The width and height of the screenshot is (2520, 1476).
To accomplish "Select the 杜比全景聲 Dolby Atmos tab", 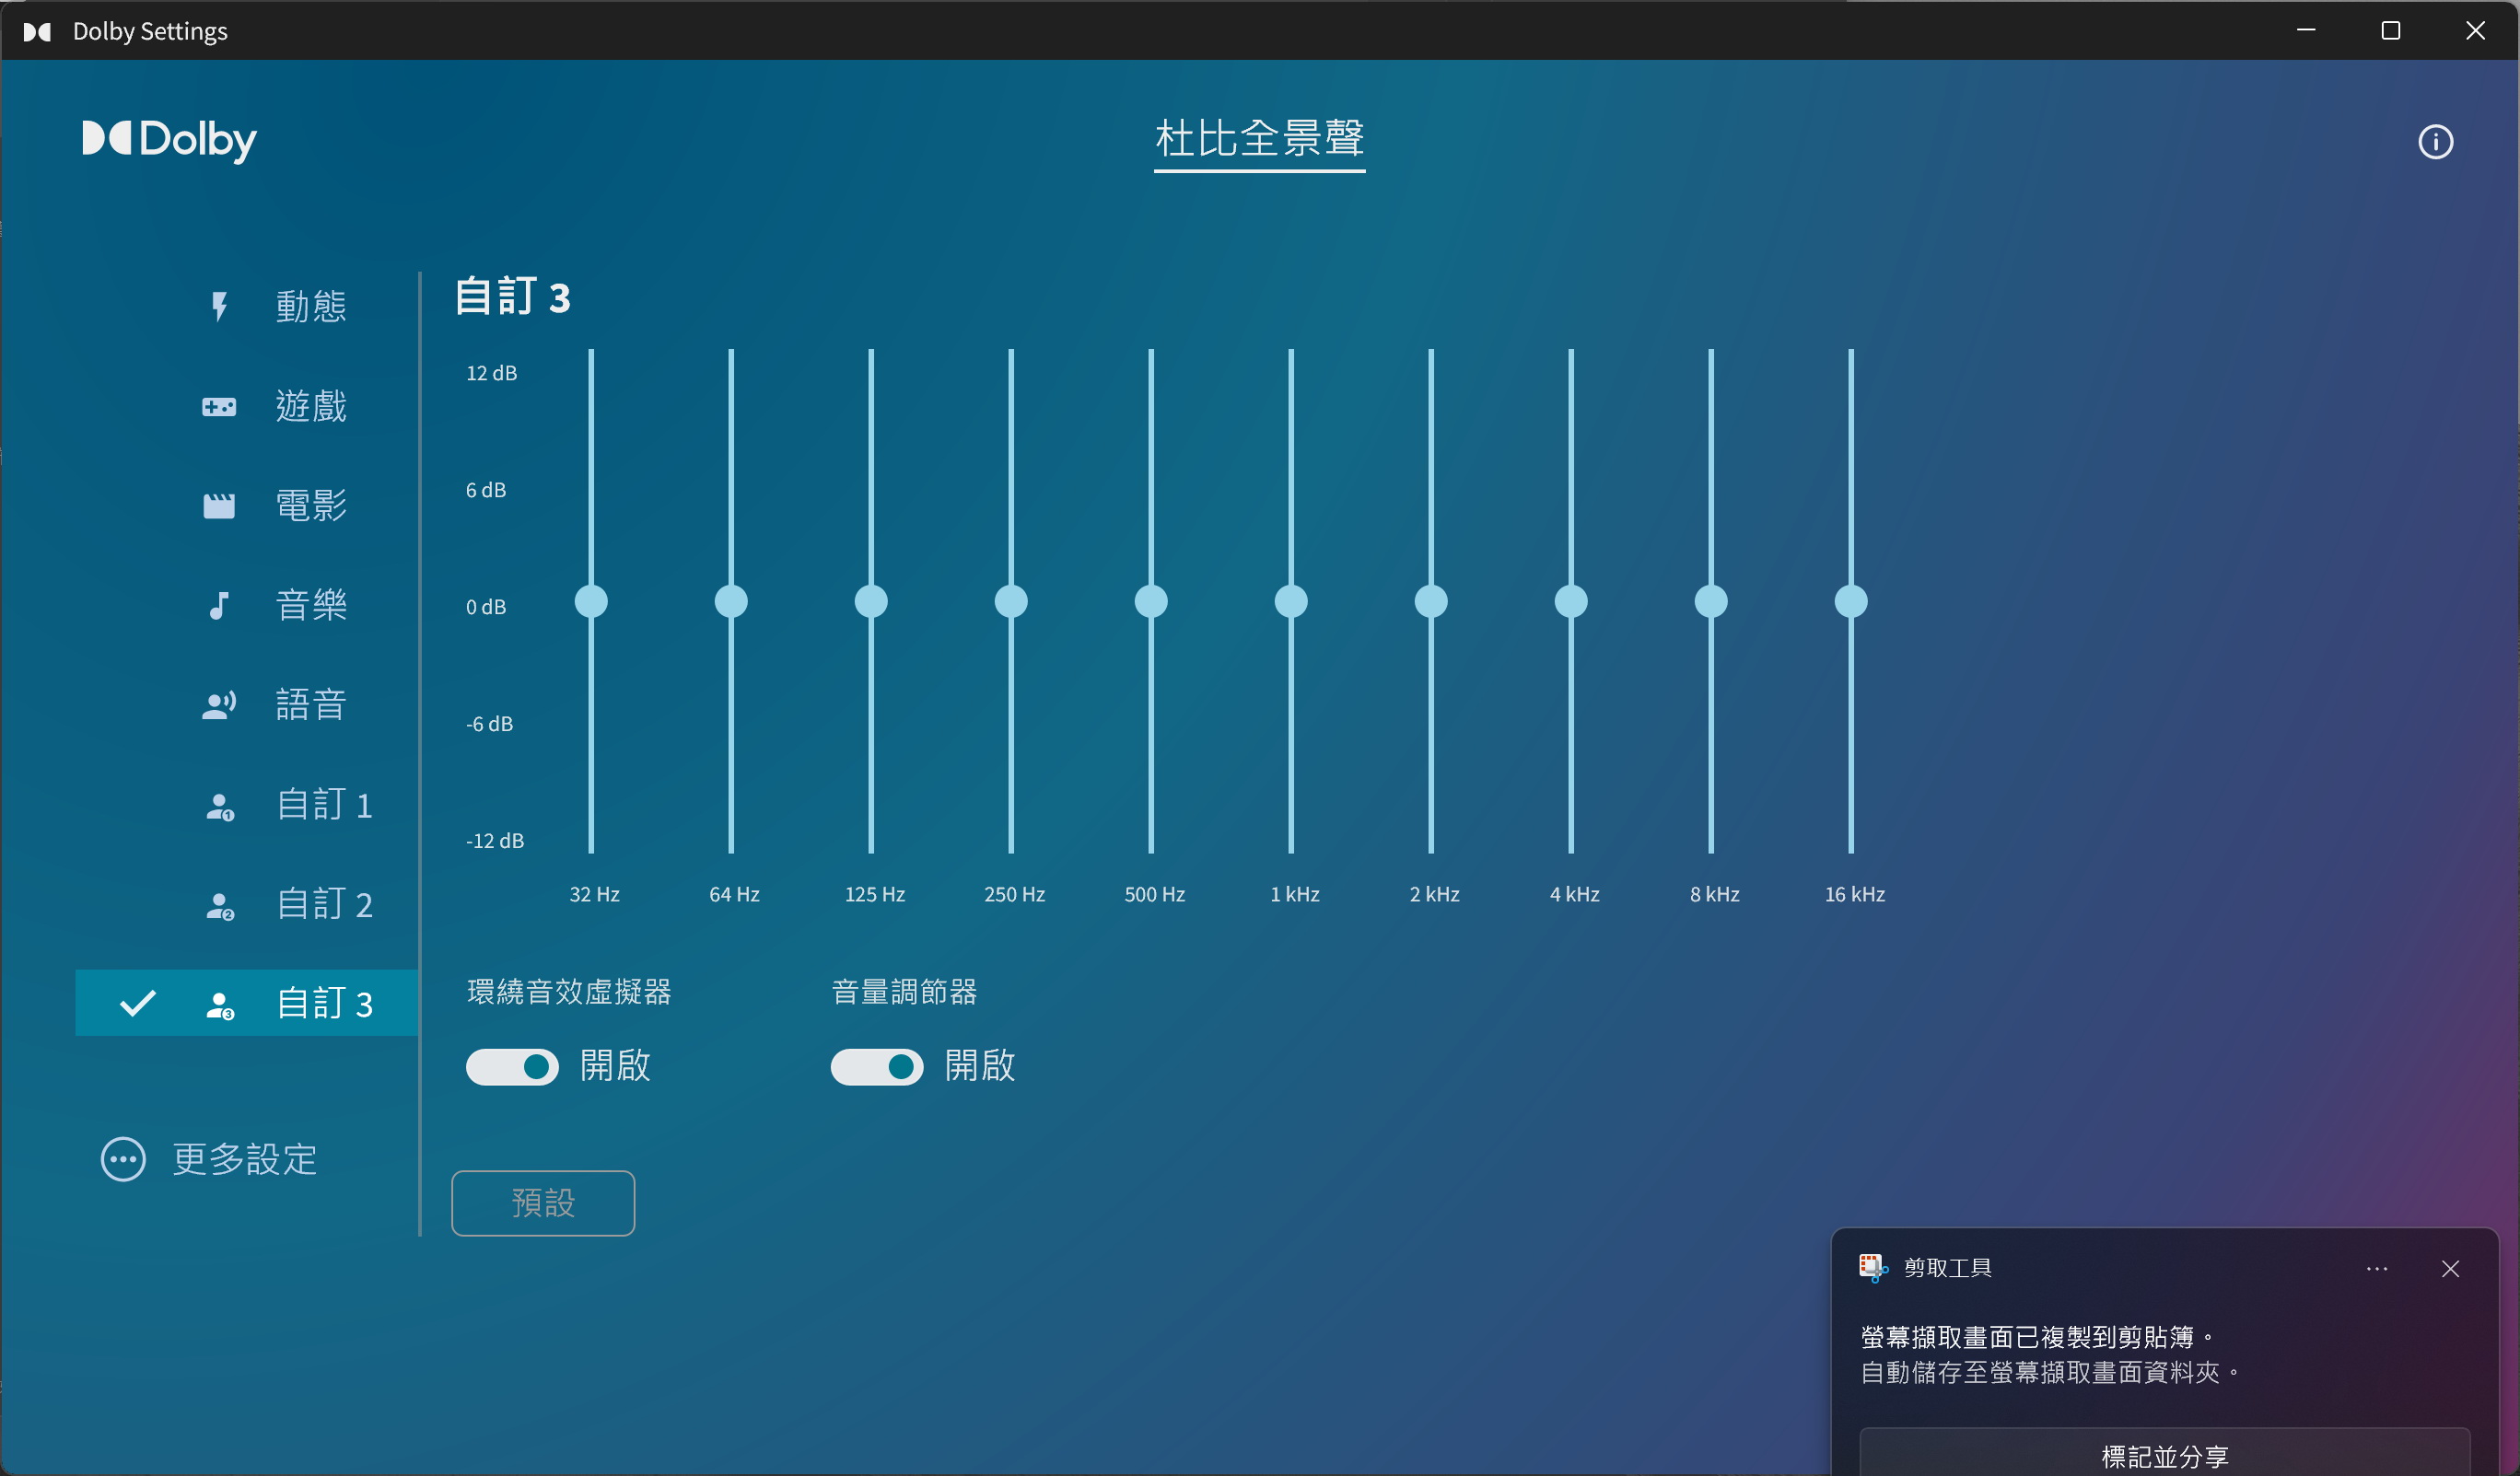I will coord(1259,139).
